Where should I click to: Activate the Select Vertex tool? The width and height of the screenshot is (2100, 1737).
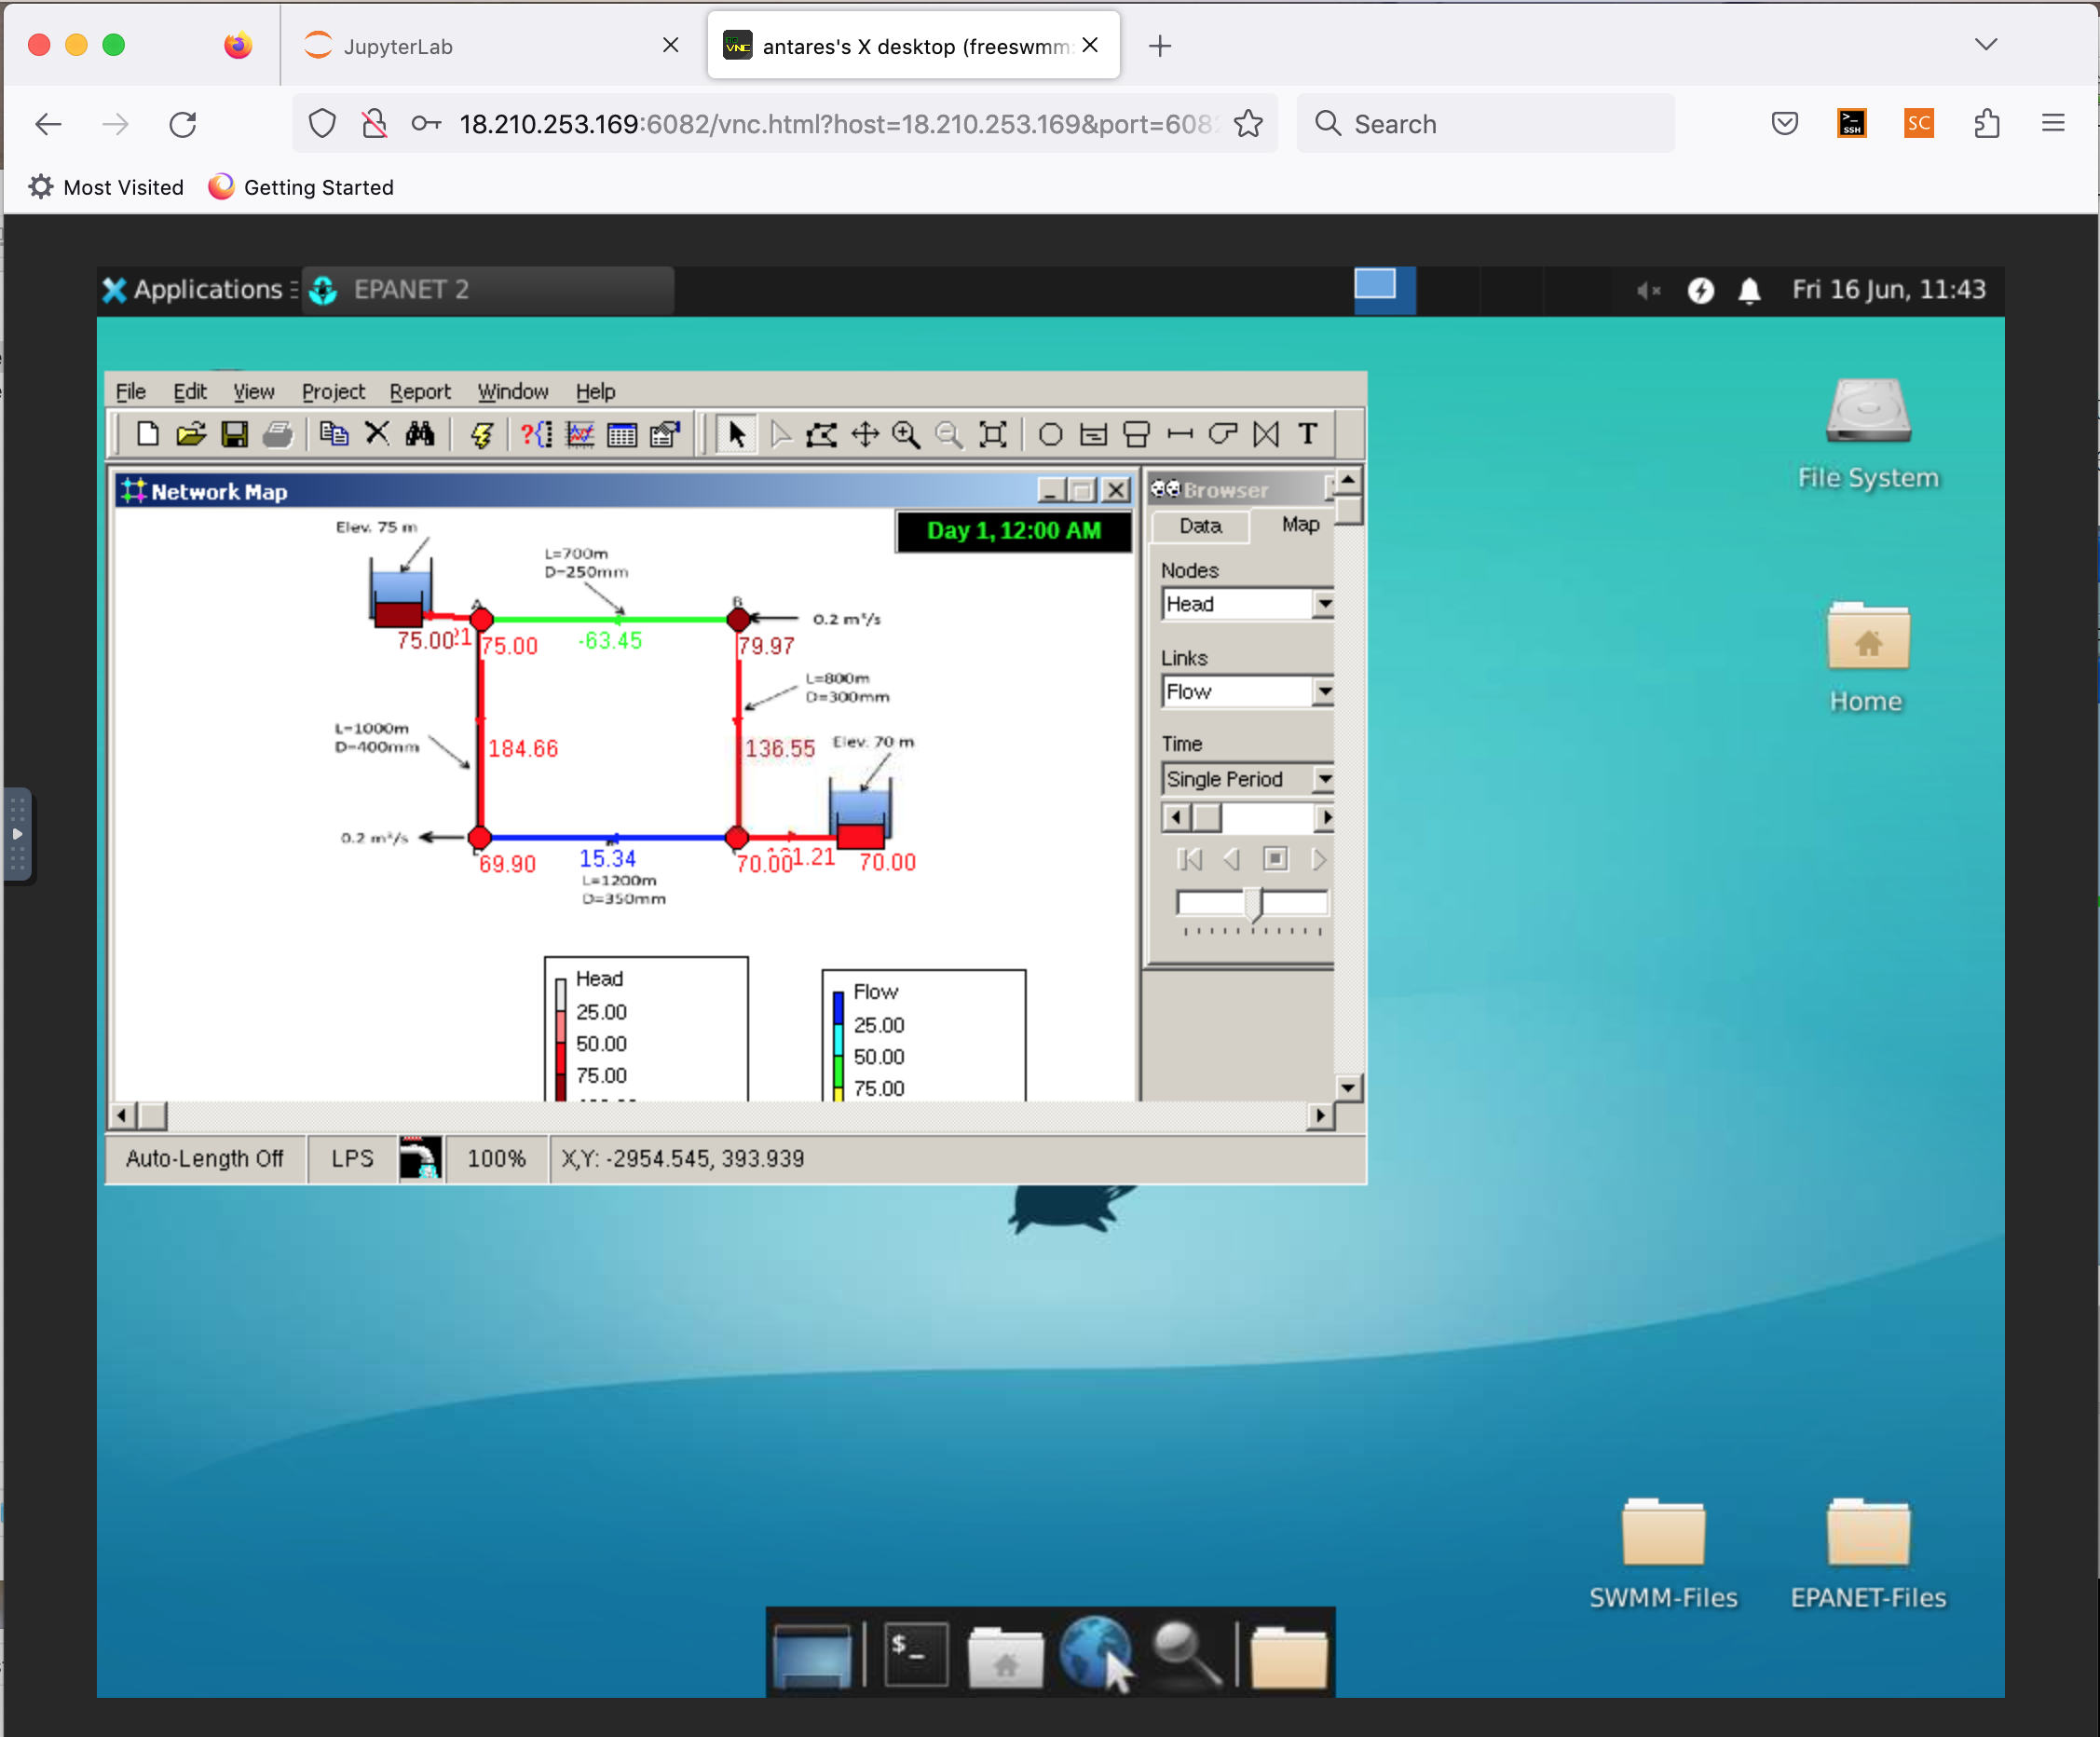(781, 434)
